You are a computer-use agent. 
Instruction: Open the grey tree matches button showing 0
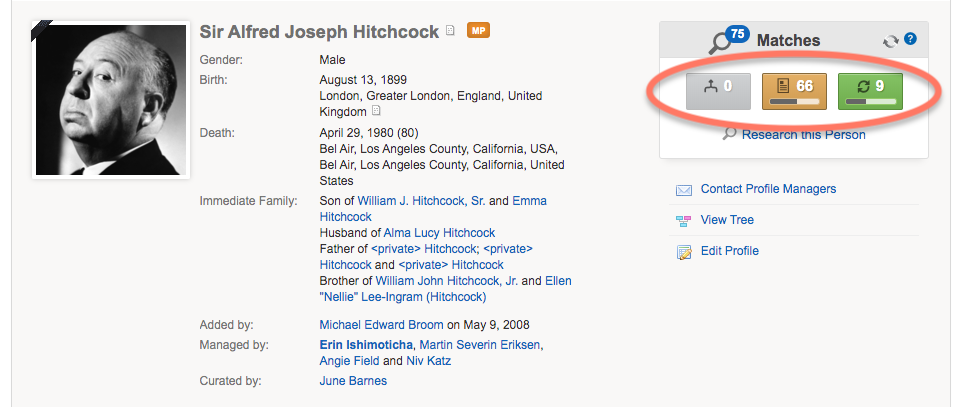coord(718,92)
